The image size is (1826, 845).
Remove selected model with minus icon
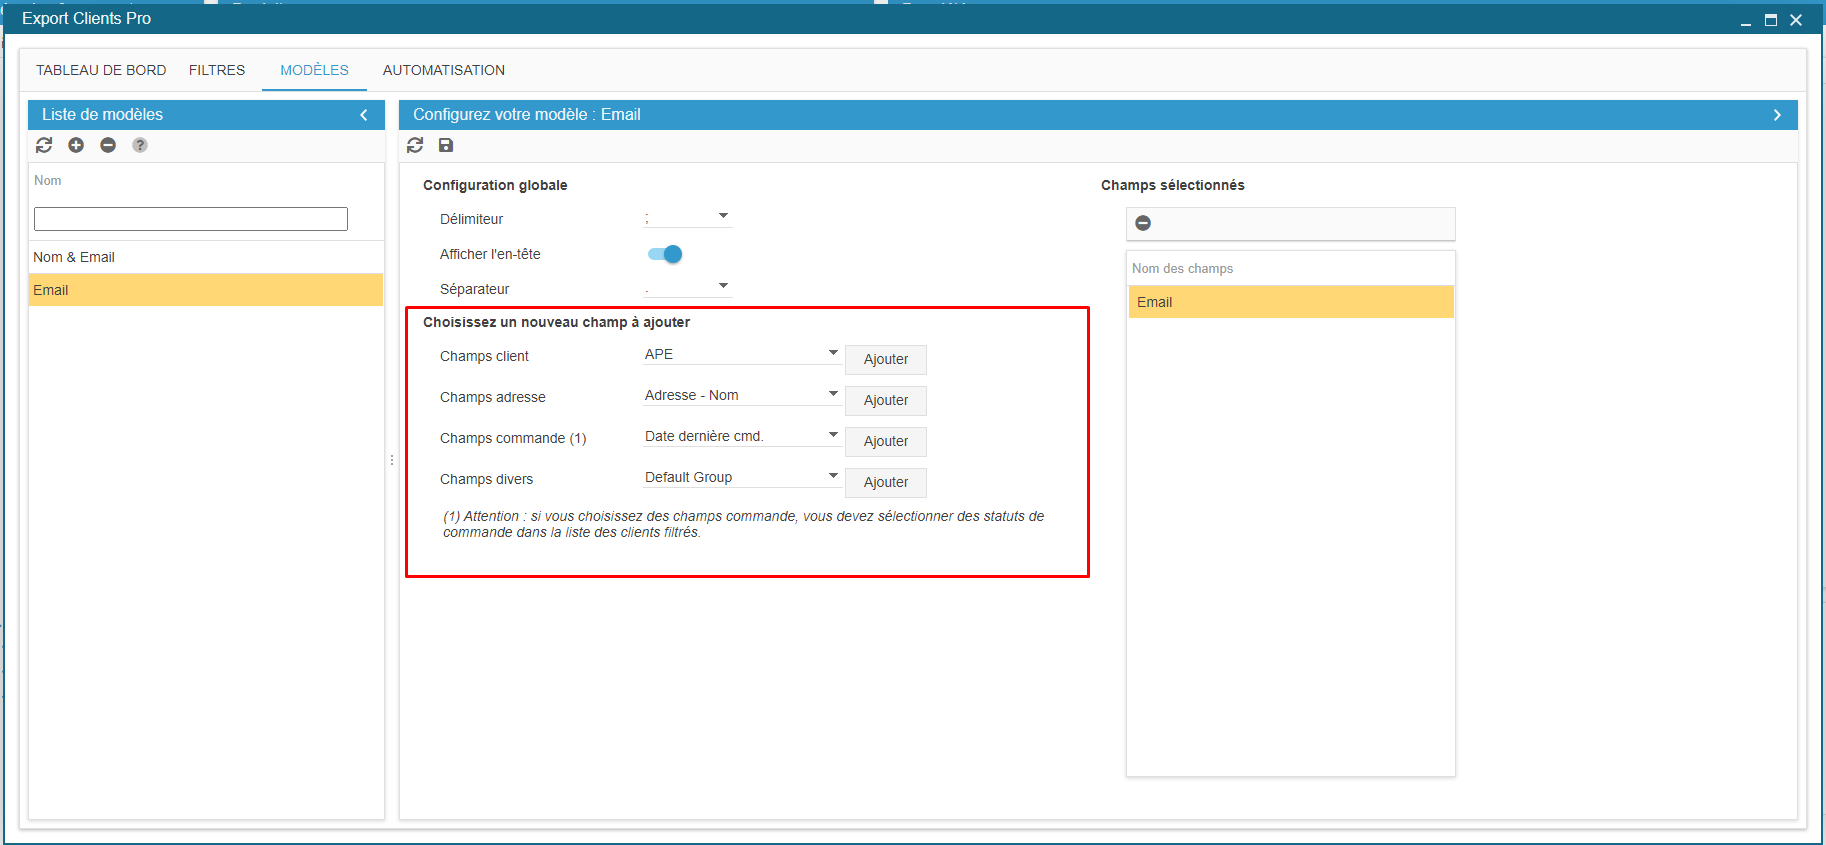(x=108, y=145)
